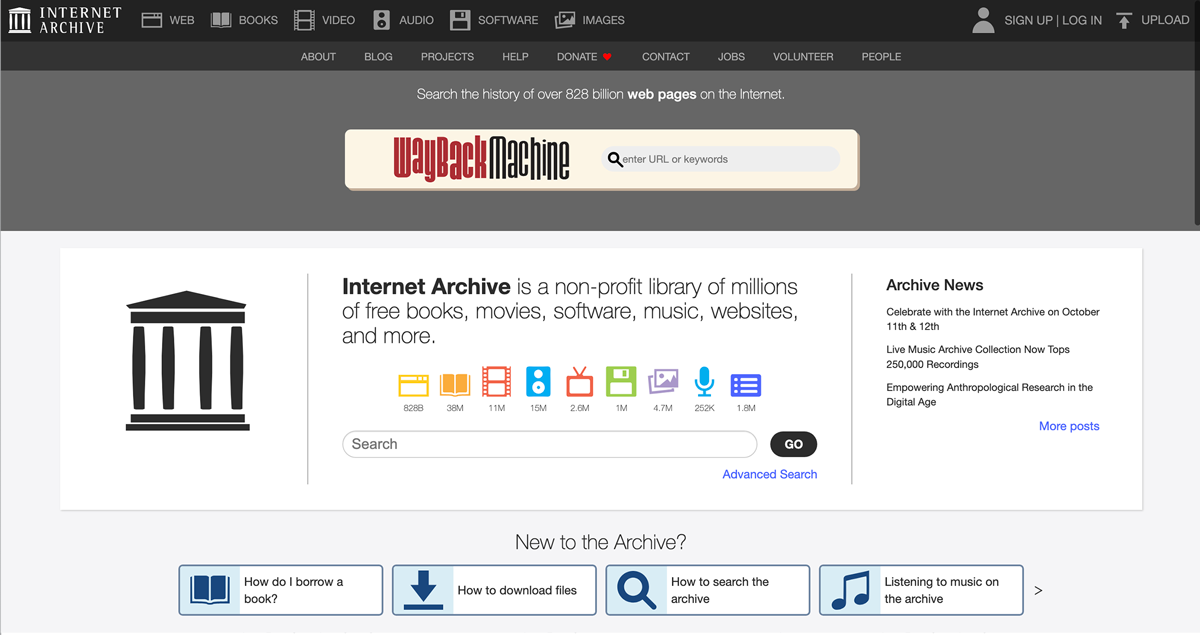Open the blue speaker audio icon
The height and width of the screenshot is (635, 1200).
[538, 384]
